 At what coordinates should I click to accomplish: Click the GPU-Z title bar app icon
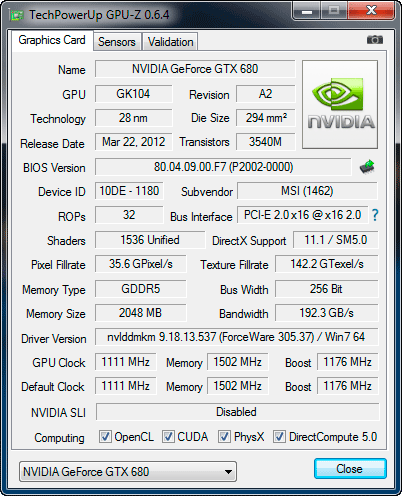click(x=17, y=15)
